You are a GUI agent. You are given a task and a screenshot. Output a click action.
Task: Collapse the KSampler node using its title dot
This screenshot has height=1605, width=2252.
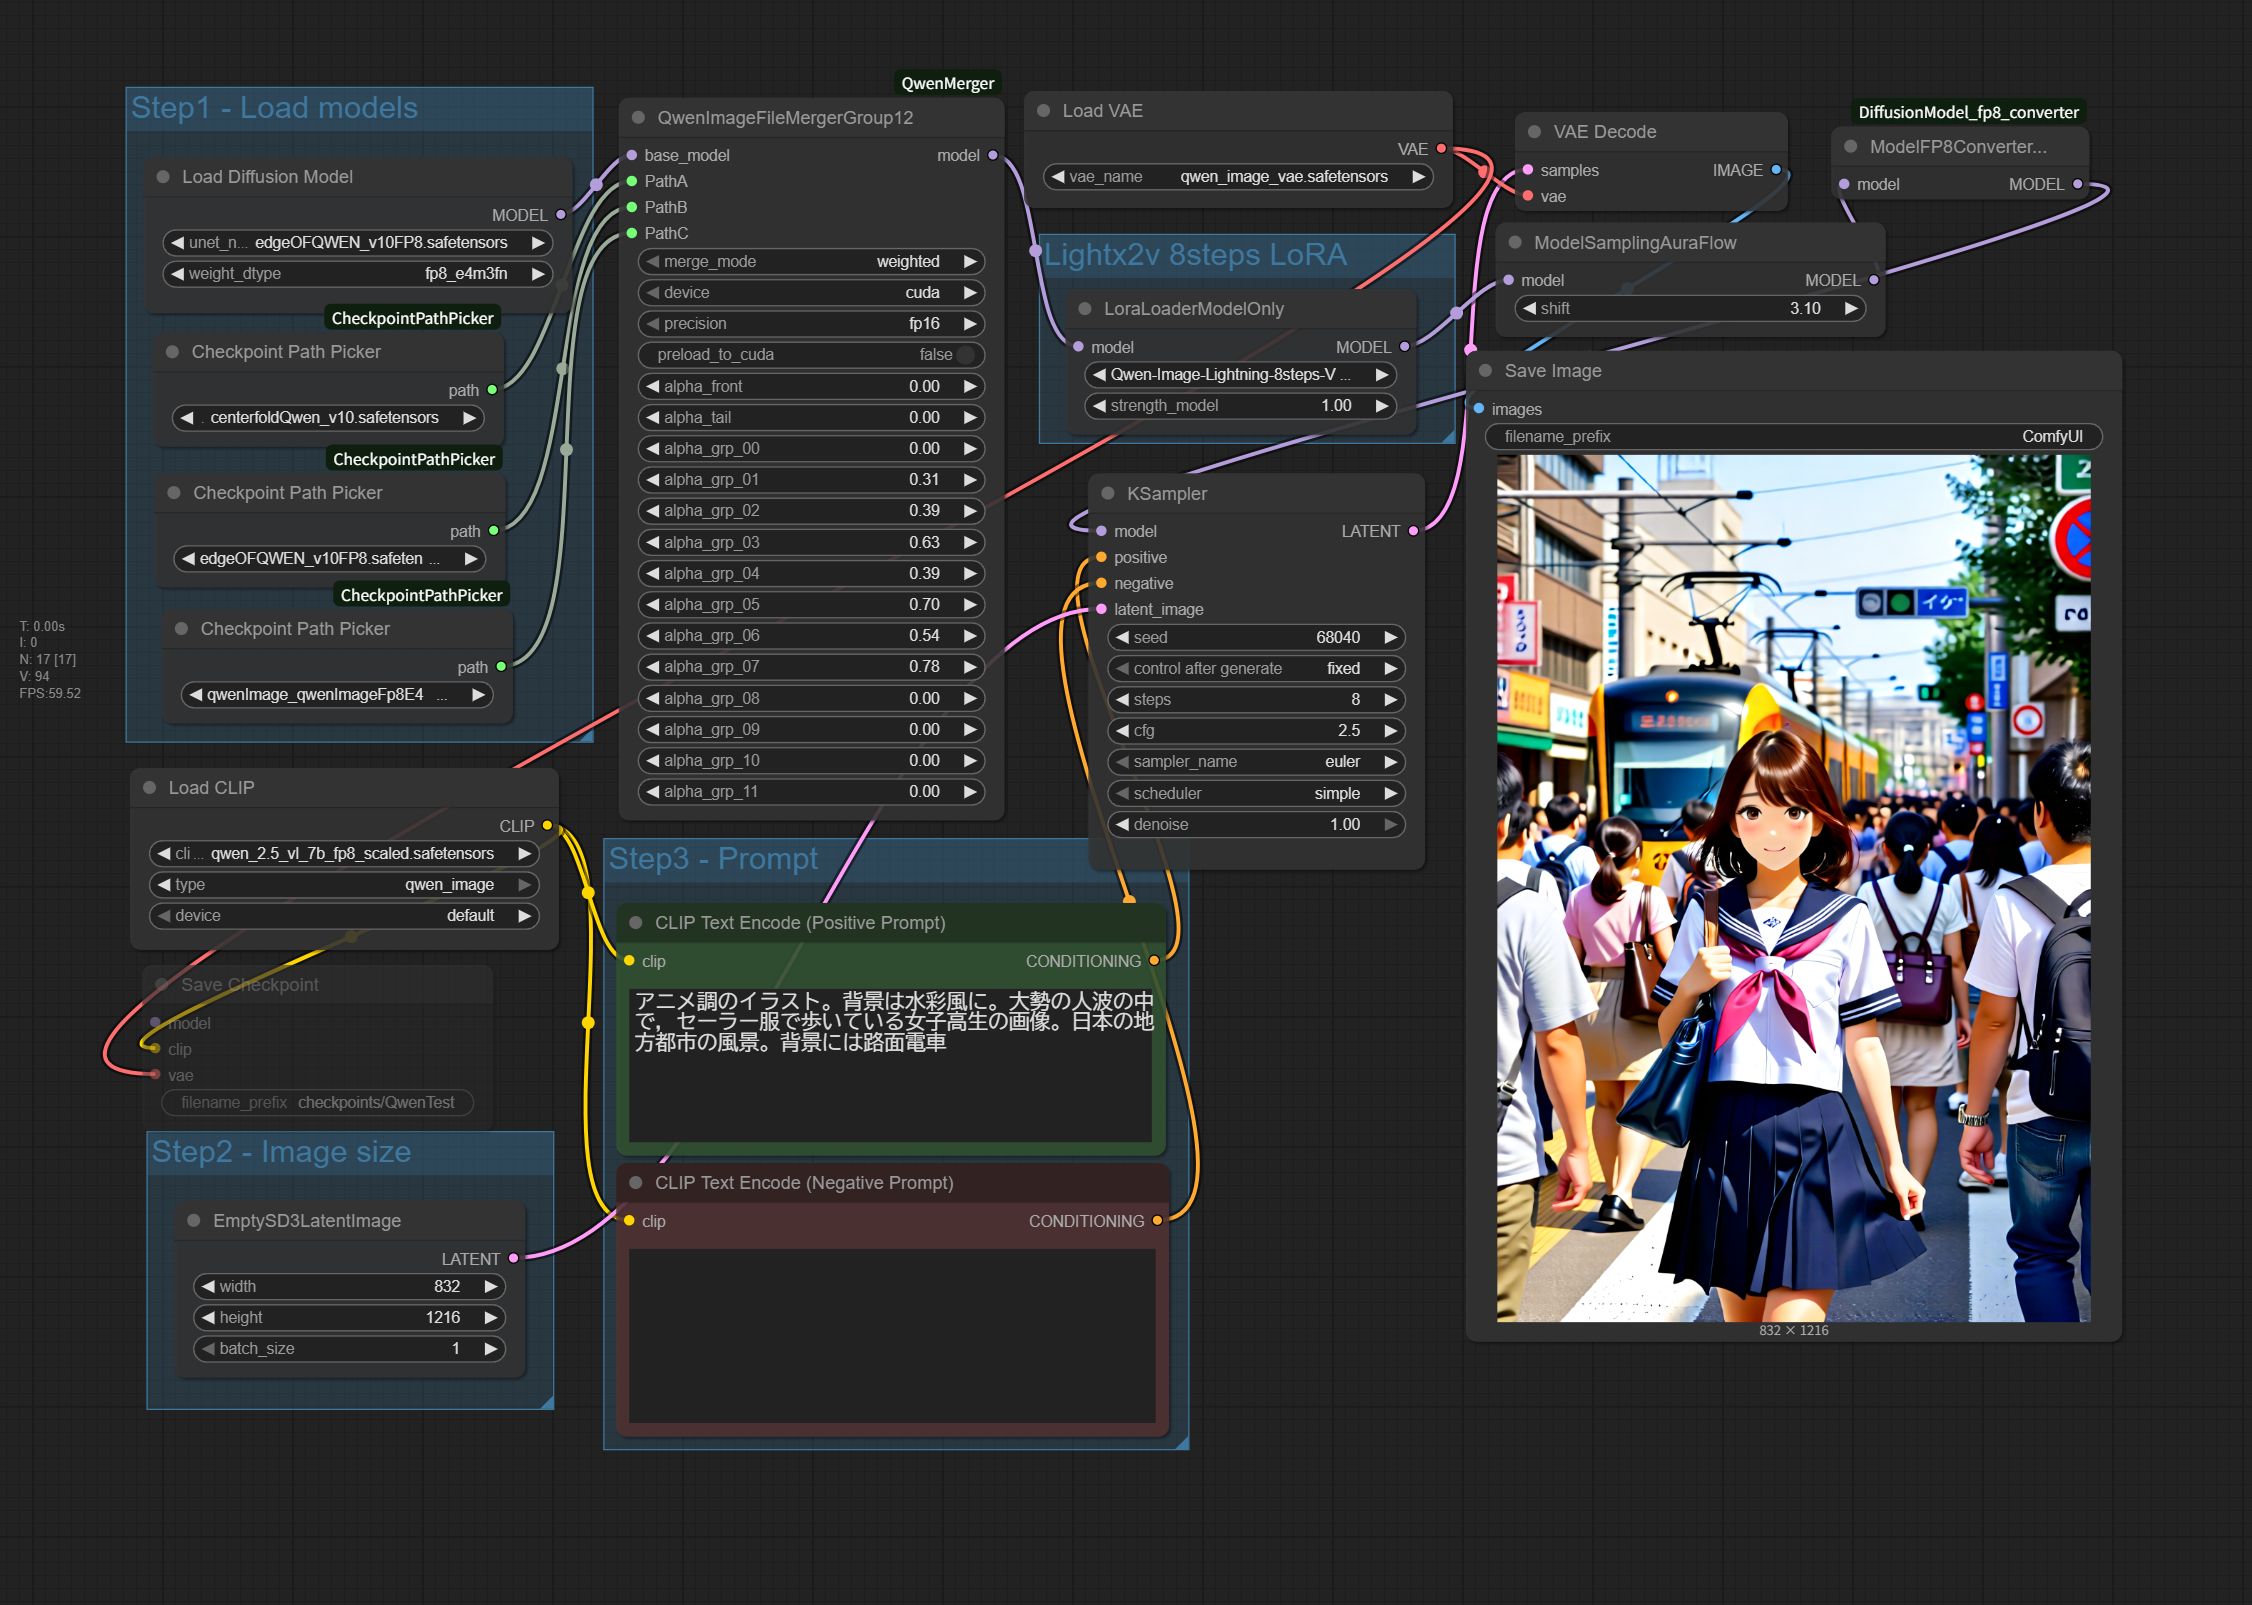1107,493
